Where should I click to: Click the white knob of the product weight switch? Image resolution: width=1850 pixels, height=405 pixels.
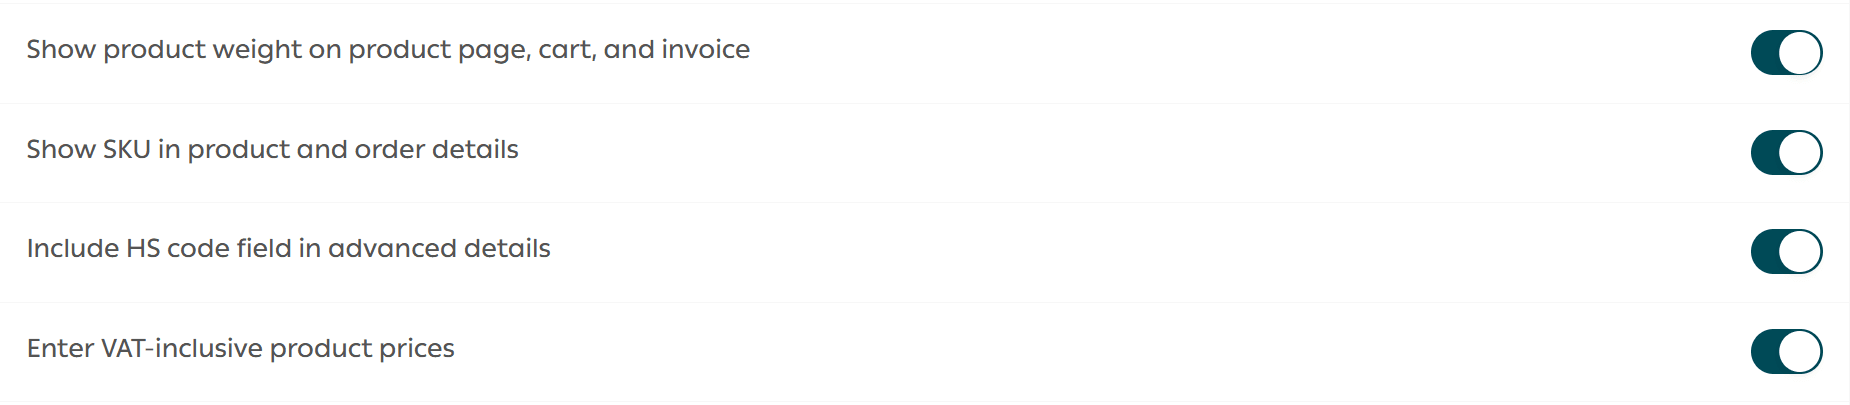click(1800, 53)
